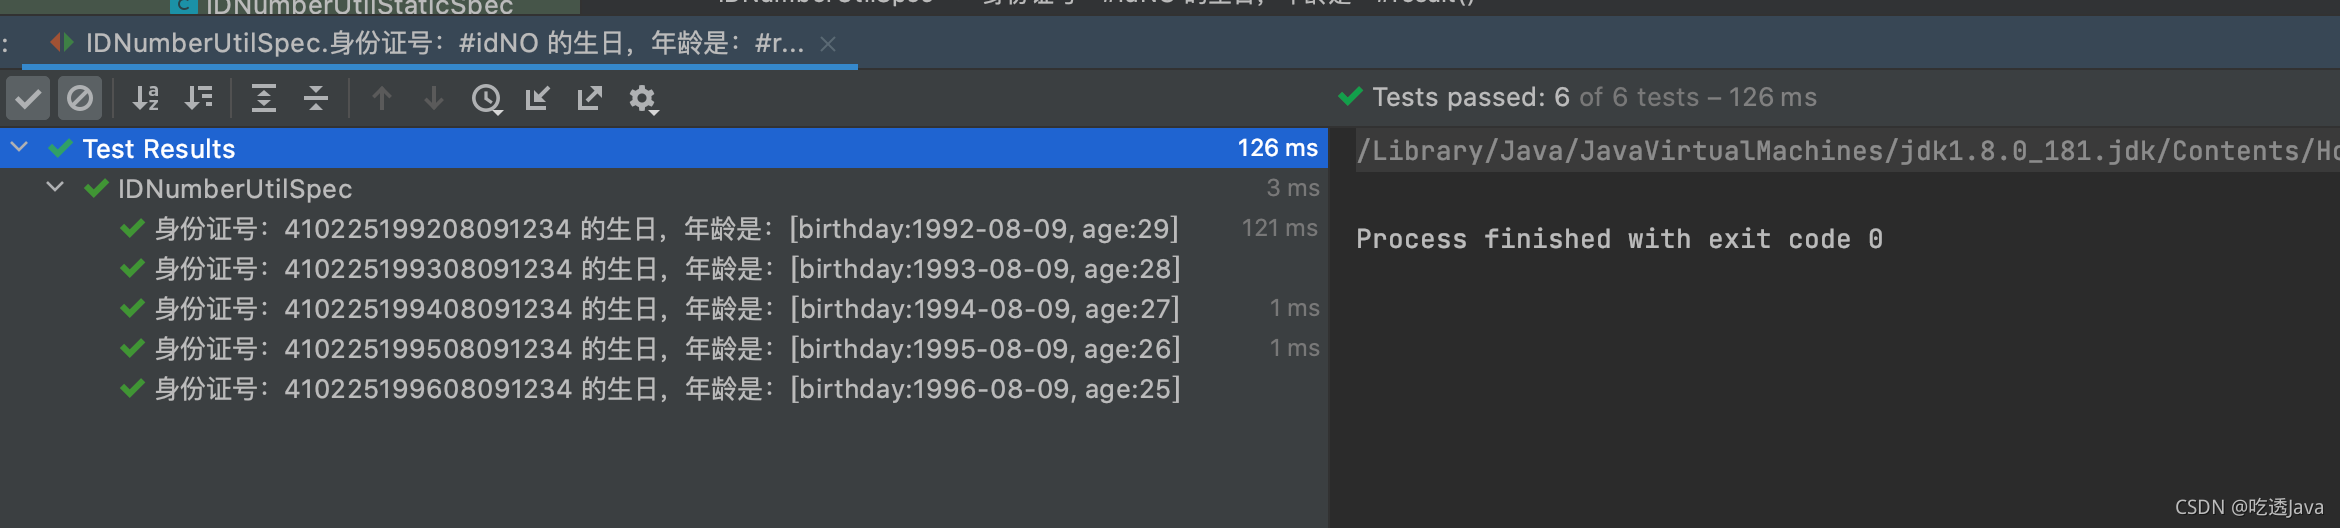Screen dimensions: 2340x528
Task: Close the IDNumberUtilSpec run tab
Action: click(828, 44)
